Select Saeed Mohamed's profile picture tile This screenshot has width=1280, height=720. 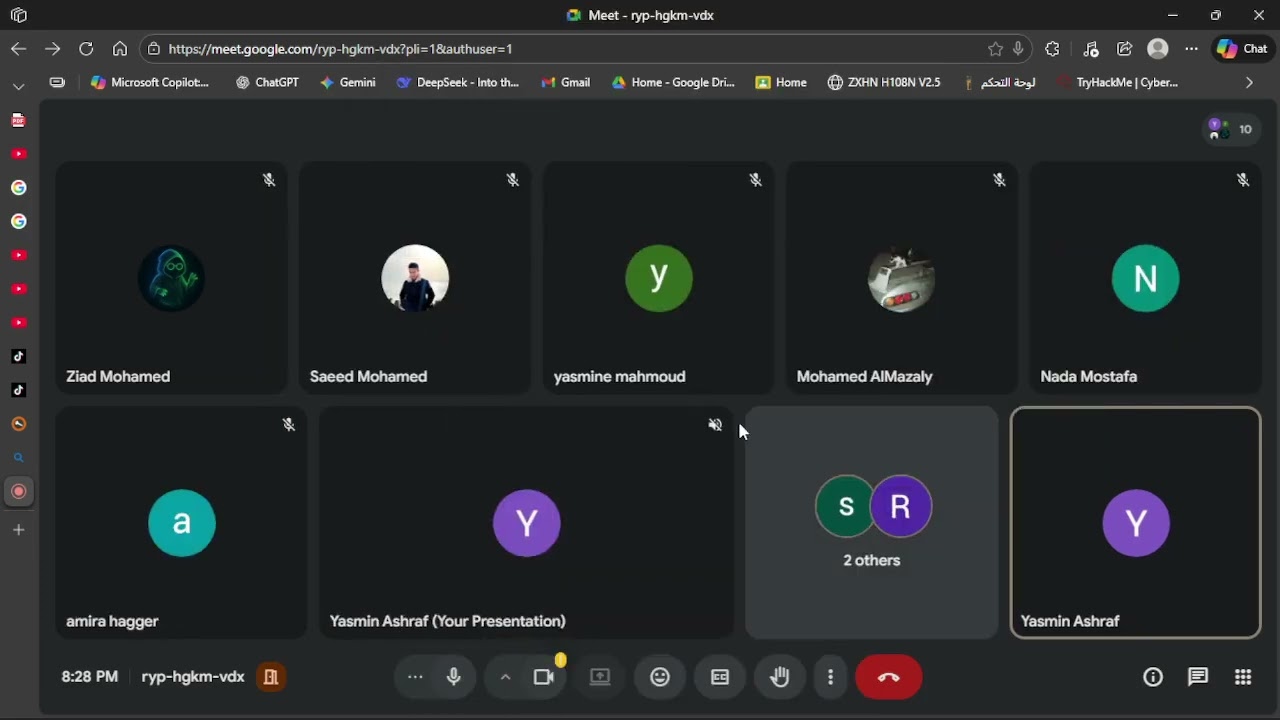click(415, 278)
